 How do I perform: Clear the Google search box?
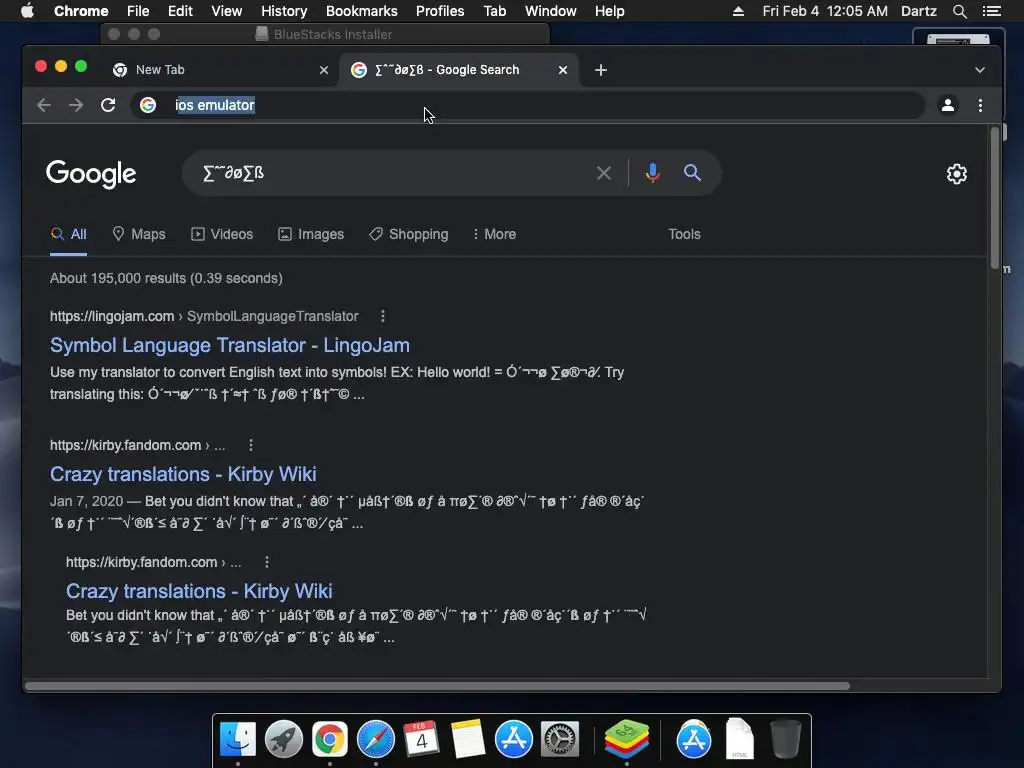[604, 173]
